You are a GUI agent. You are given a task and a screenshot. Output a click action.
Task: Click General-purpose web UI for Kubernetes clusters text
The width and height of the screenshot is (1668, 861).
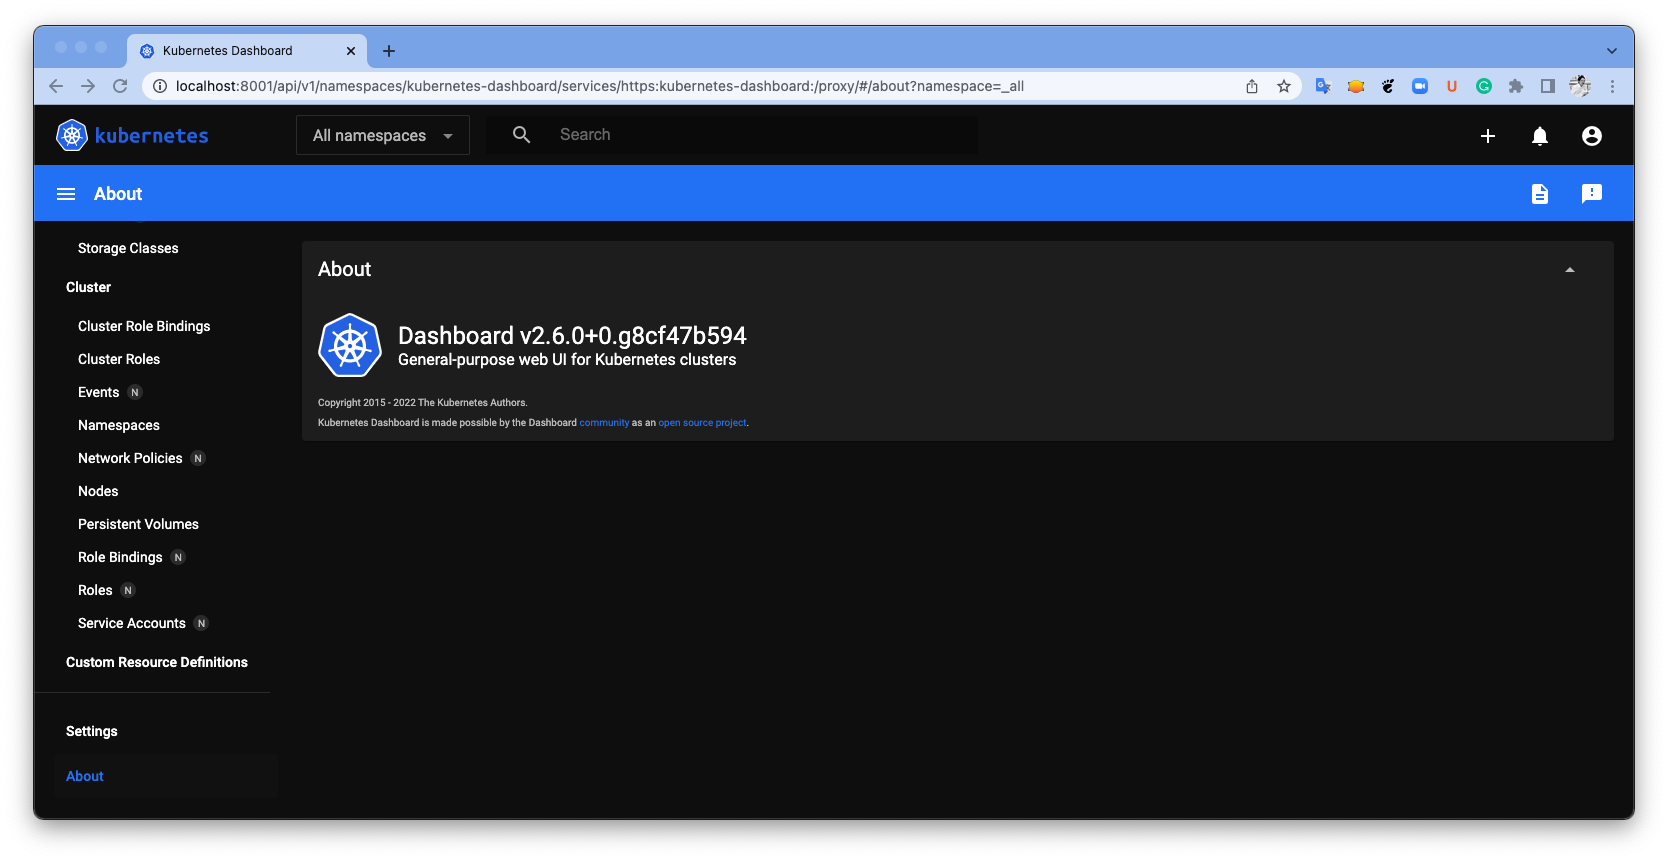point(567,360)
